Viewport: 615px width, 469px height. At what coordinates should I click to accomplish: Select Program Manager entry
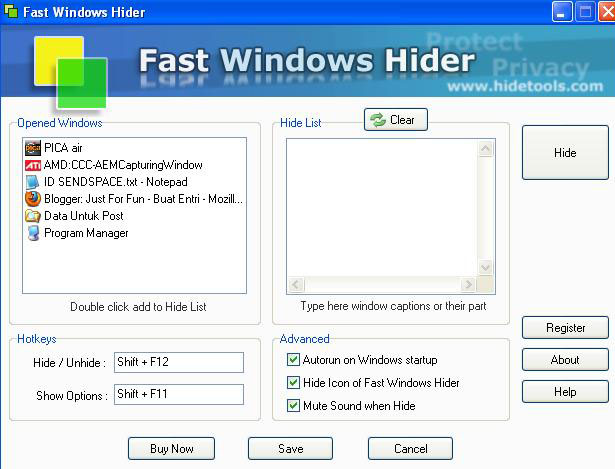pos(86,233)
